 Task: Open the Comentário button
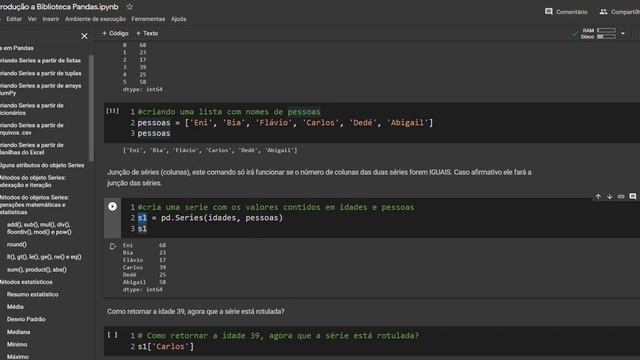(566, 12)
